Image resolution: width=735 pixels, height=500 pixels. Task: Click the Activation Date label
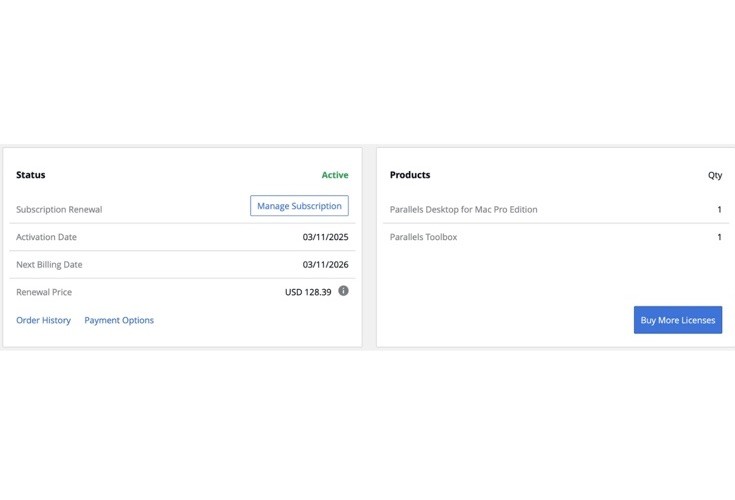pyautogui.click(x=46, y=237)
